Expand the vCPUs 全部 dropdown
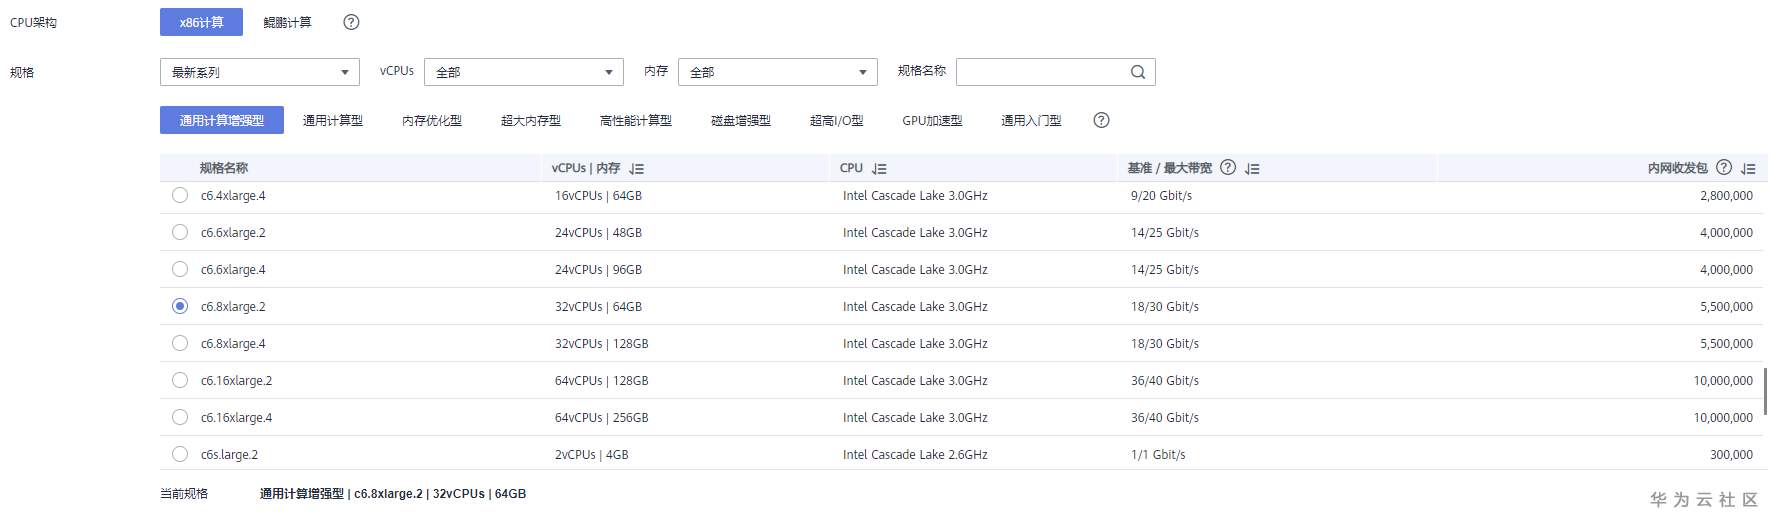The width and height of the screenshot is (1771, 525). click(x=523, y=72)
